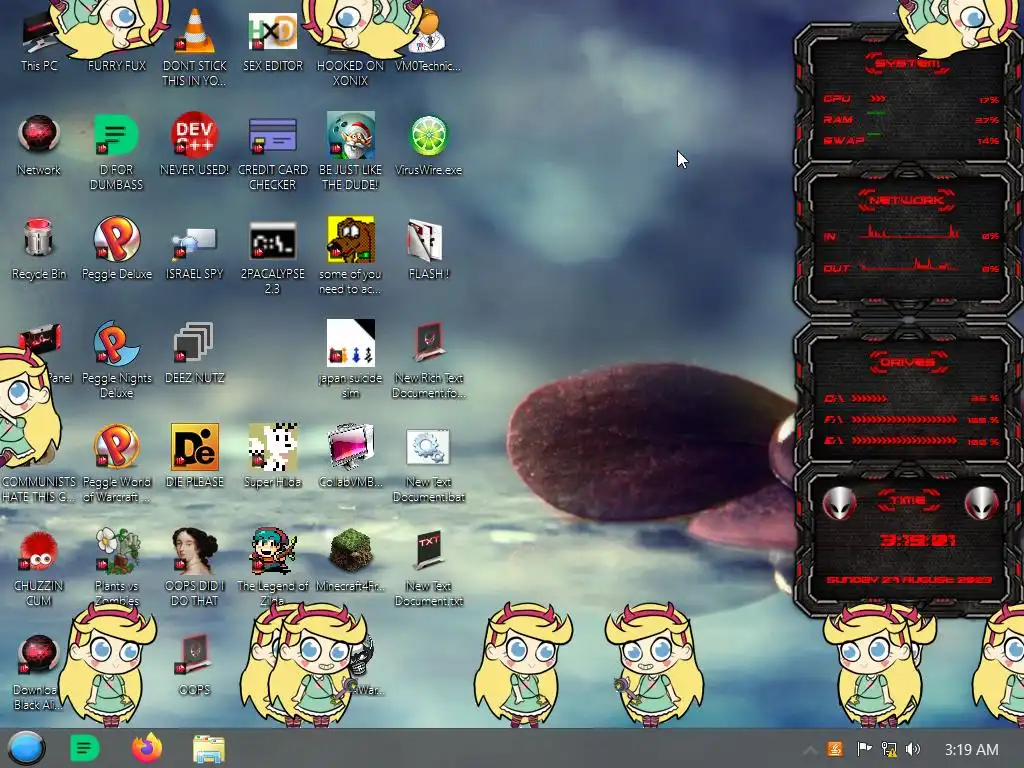
Task: Open the FLASH ! icon
Action: pos(428,249)
